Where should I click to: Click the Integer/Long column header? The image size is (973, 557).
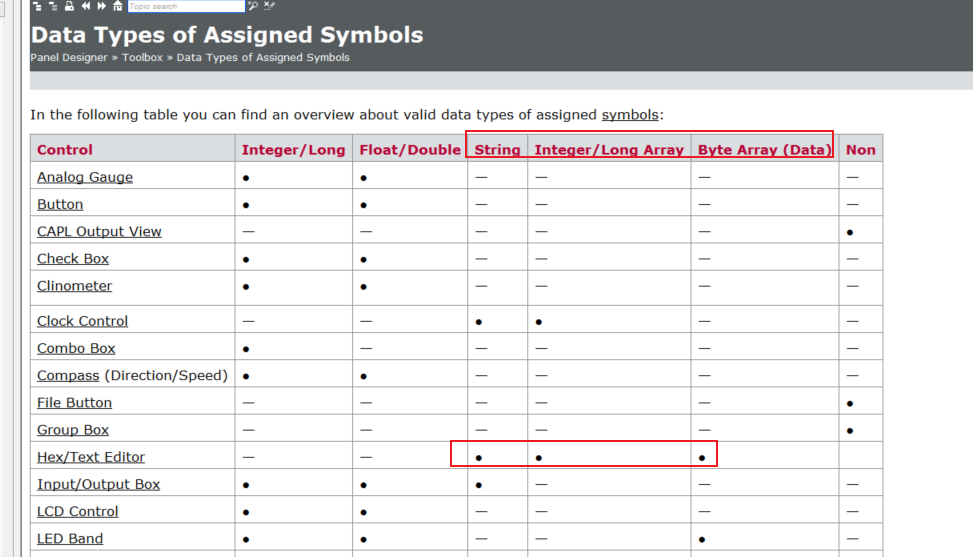294,150
